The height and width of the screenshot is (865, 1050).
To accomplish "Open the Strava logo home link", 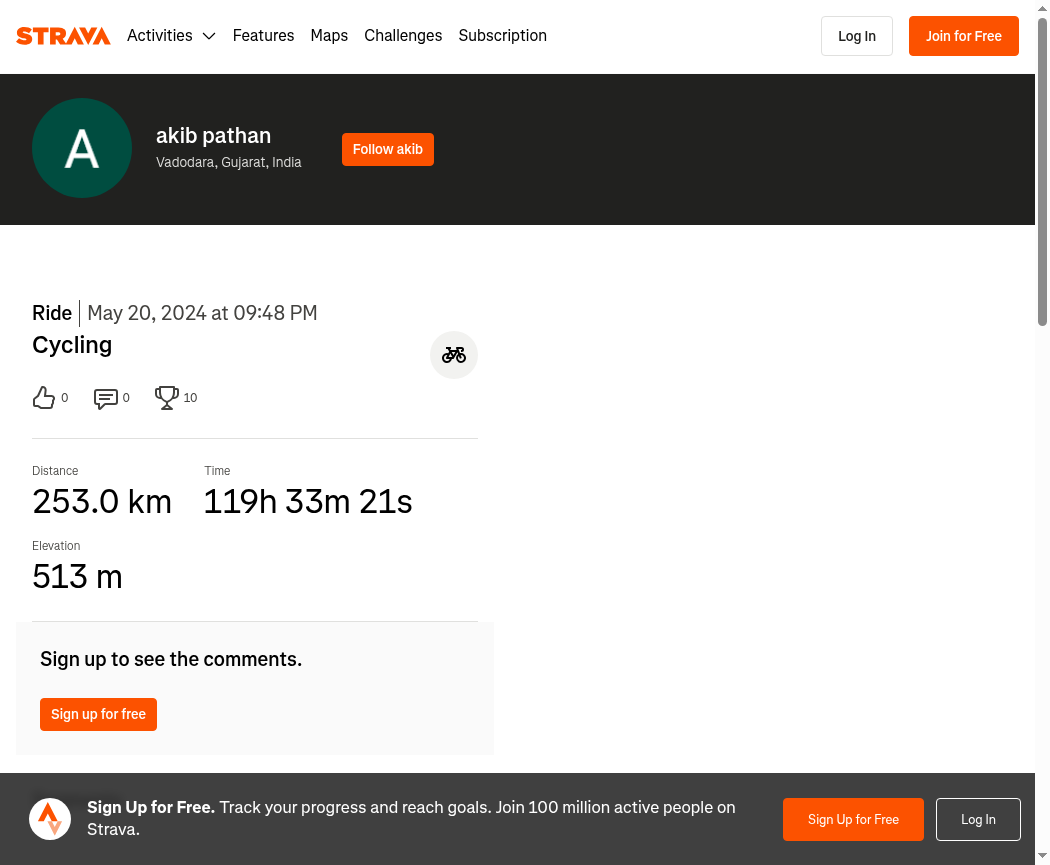I will point(63,35).
